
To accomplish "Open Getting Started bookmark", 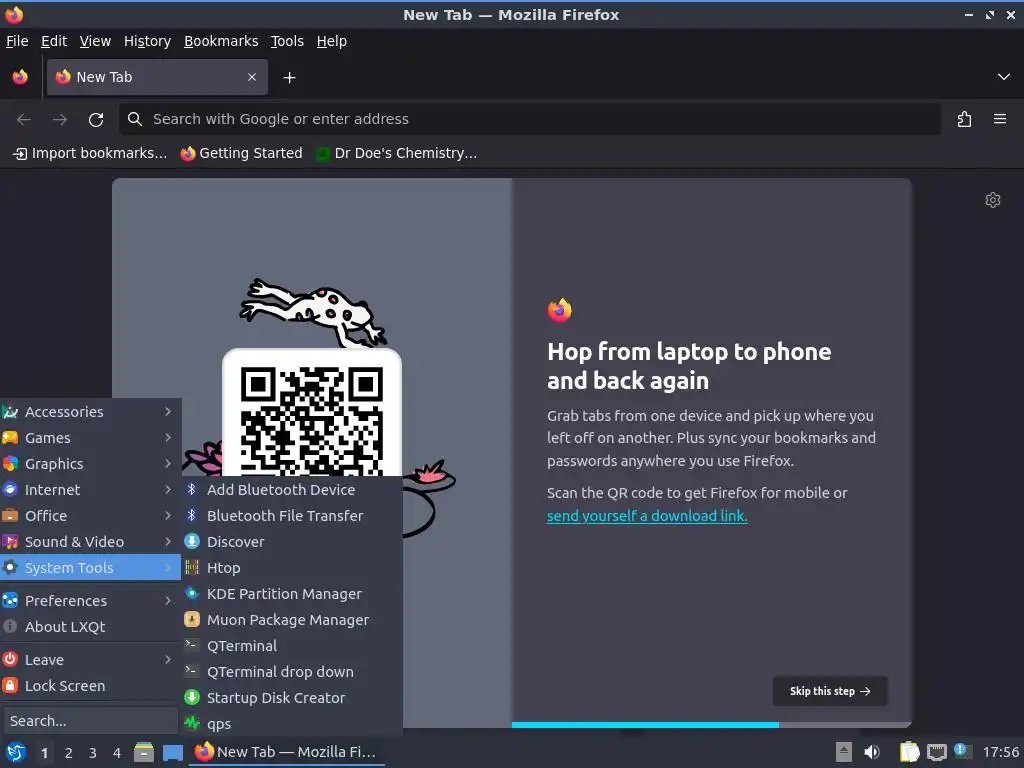I will [x=242, y=153].
